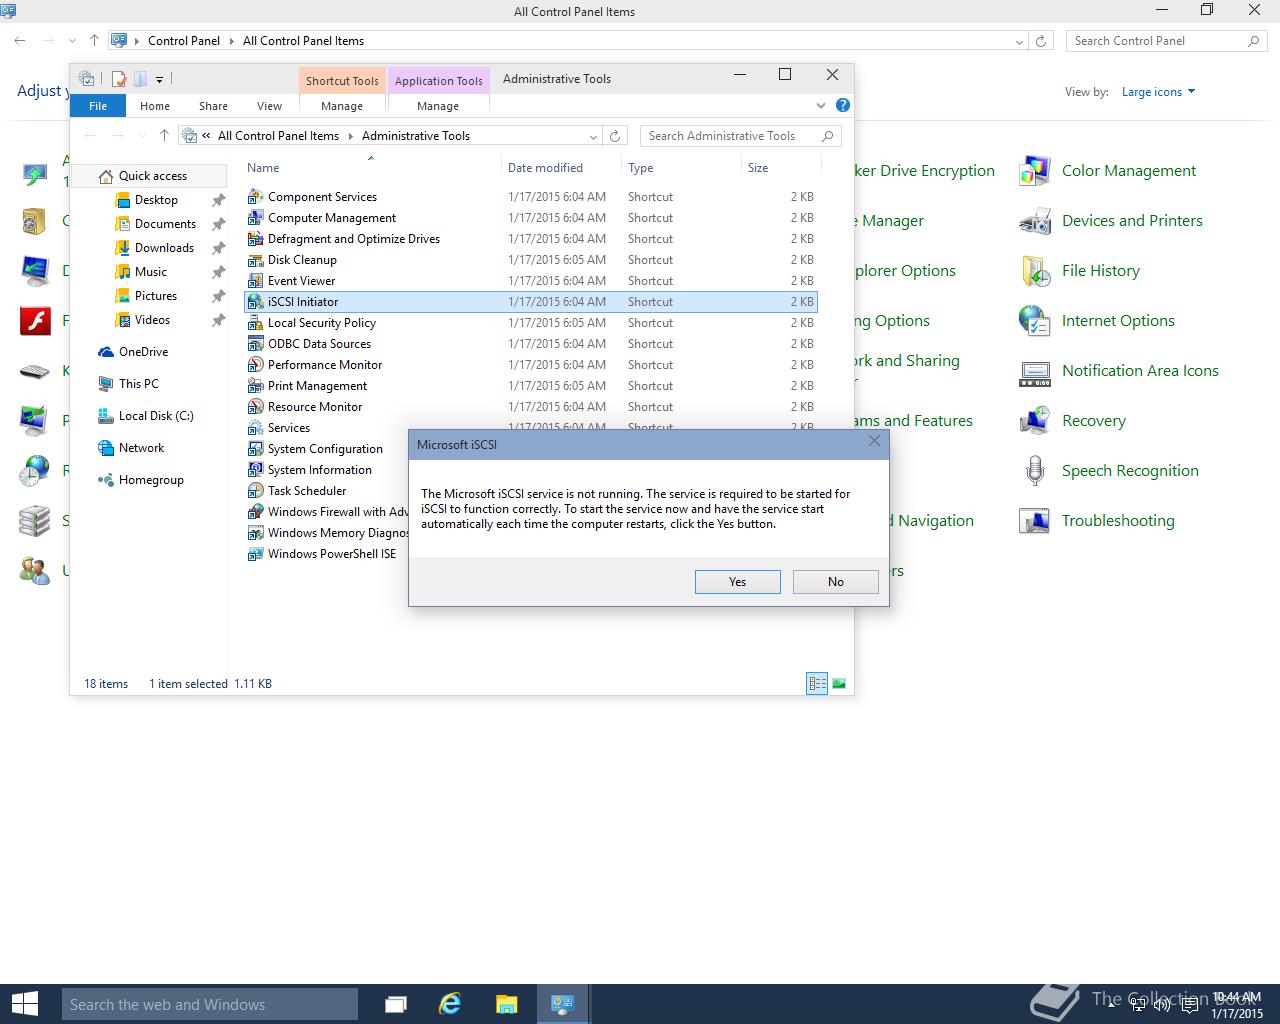Select Desktop in Quick access
1280x1024 pixels.
coord(156,200)
